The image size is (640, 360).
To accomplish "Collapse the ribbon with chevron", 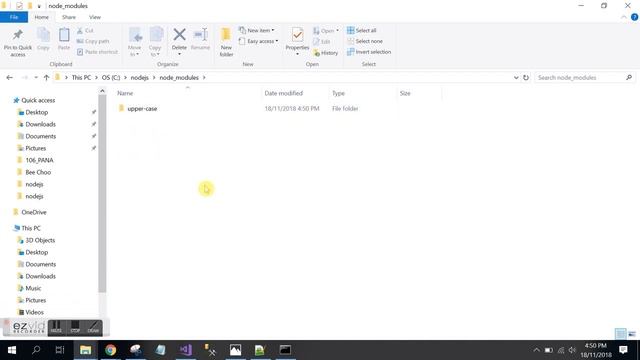I will point(624,17).
